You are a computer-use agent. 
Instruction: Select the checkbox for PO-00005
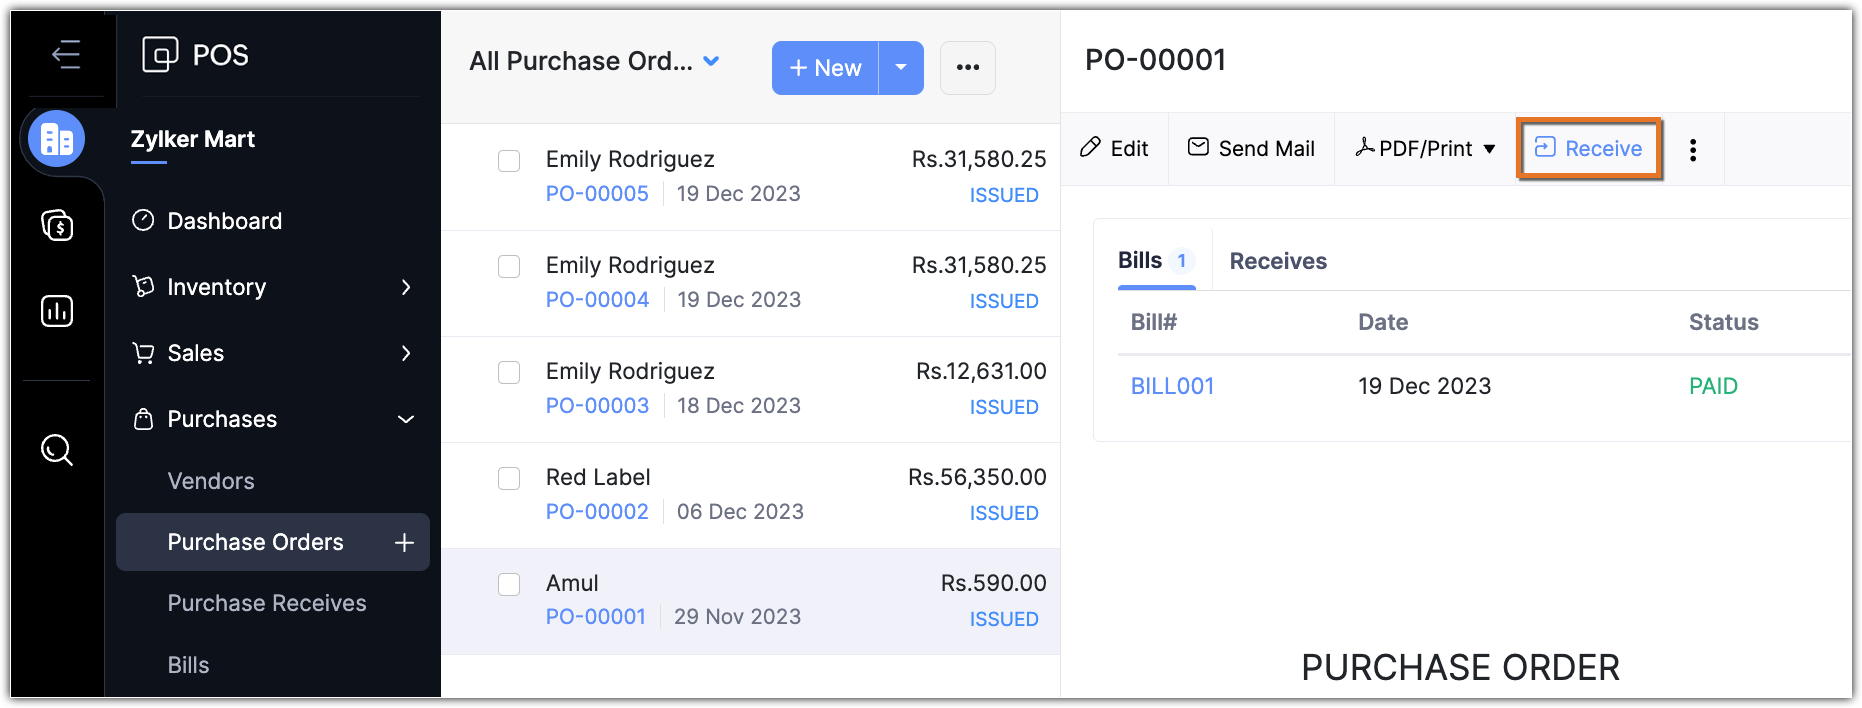(509, 161)
